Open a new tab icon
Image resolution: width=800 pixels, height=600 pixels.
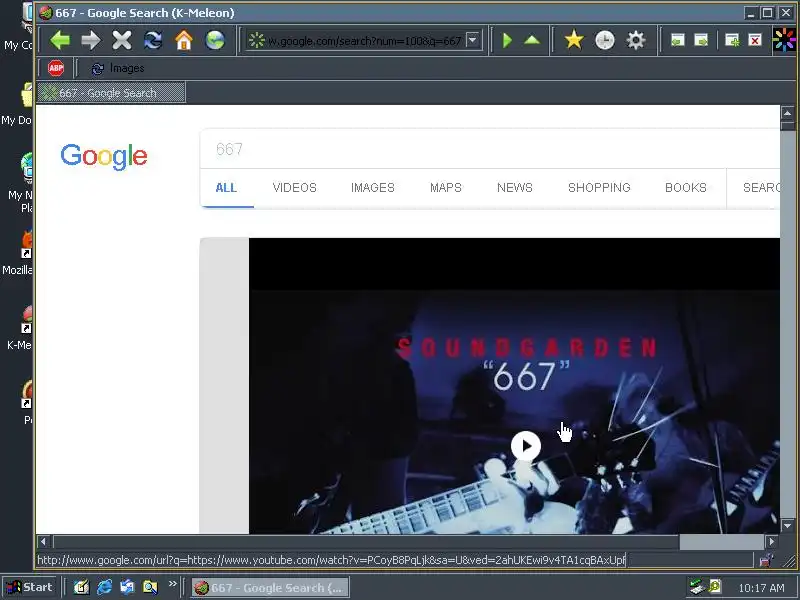click(732, 40)
